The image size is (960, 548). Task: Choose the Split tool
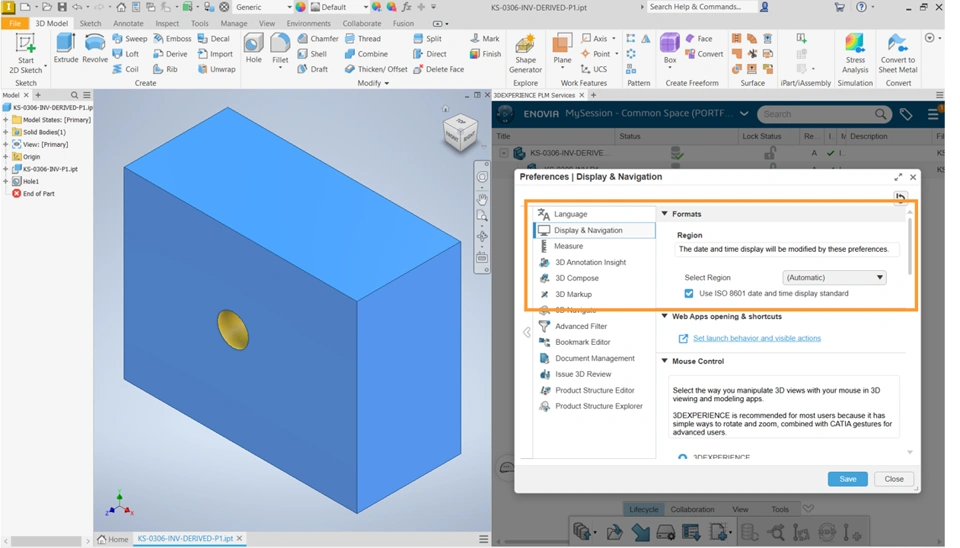coord(427,39)
